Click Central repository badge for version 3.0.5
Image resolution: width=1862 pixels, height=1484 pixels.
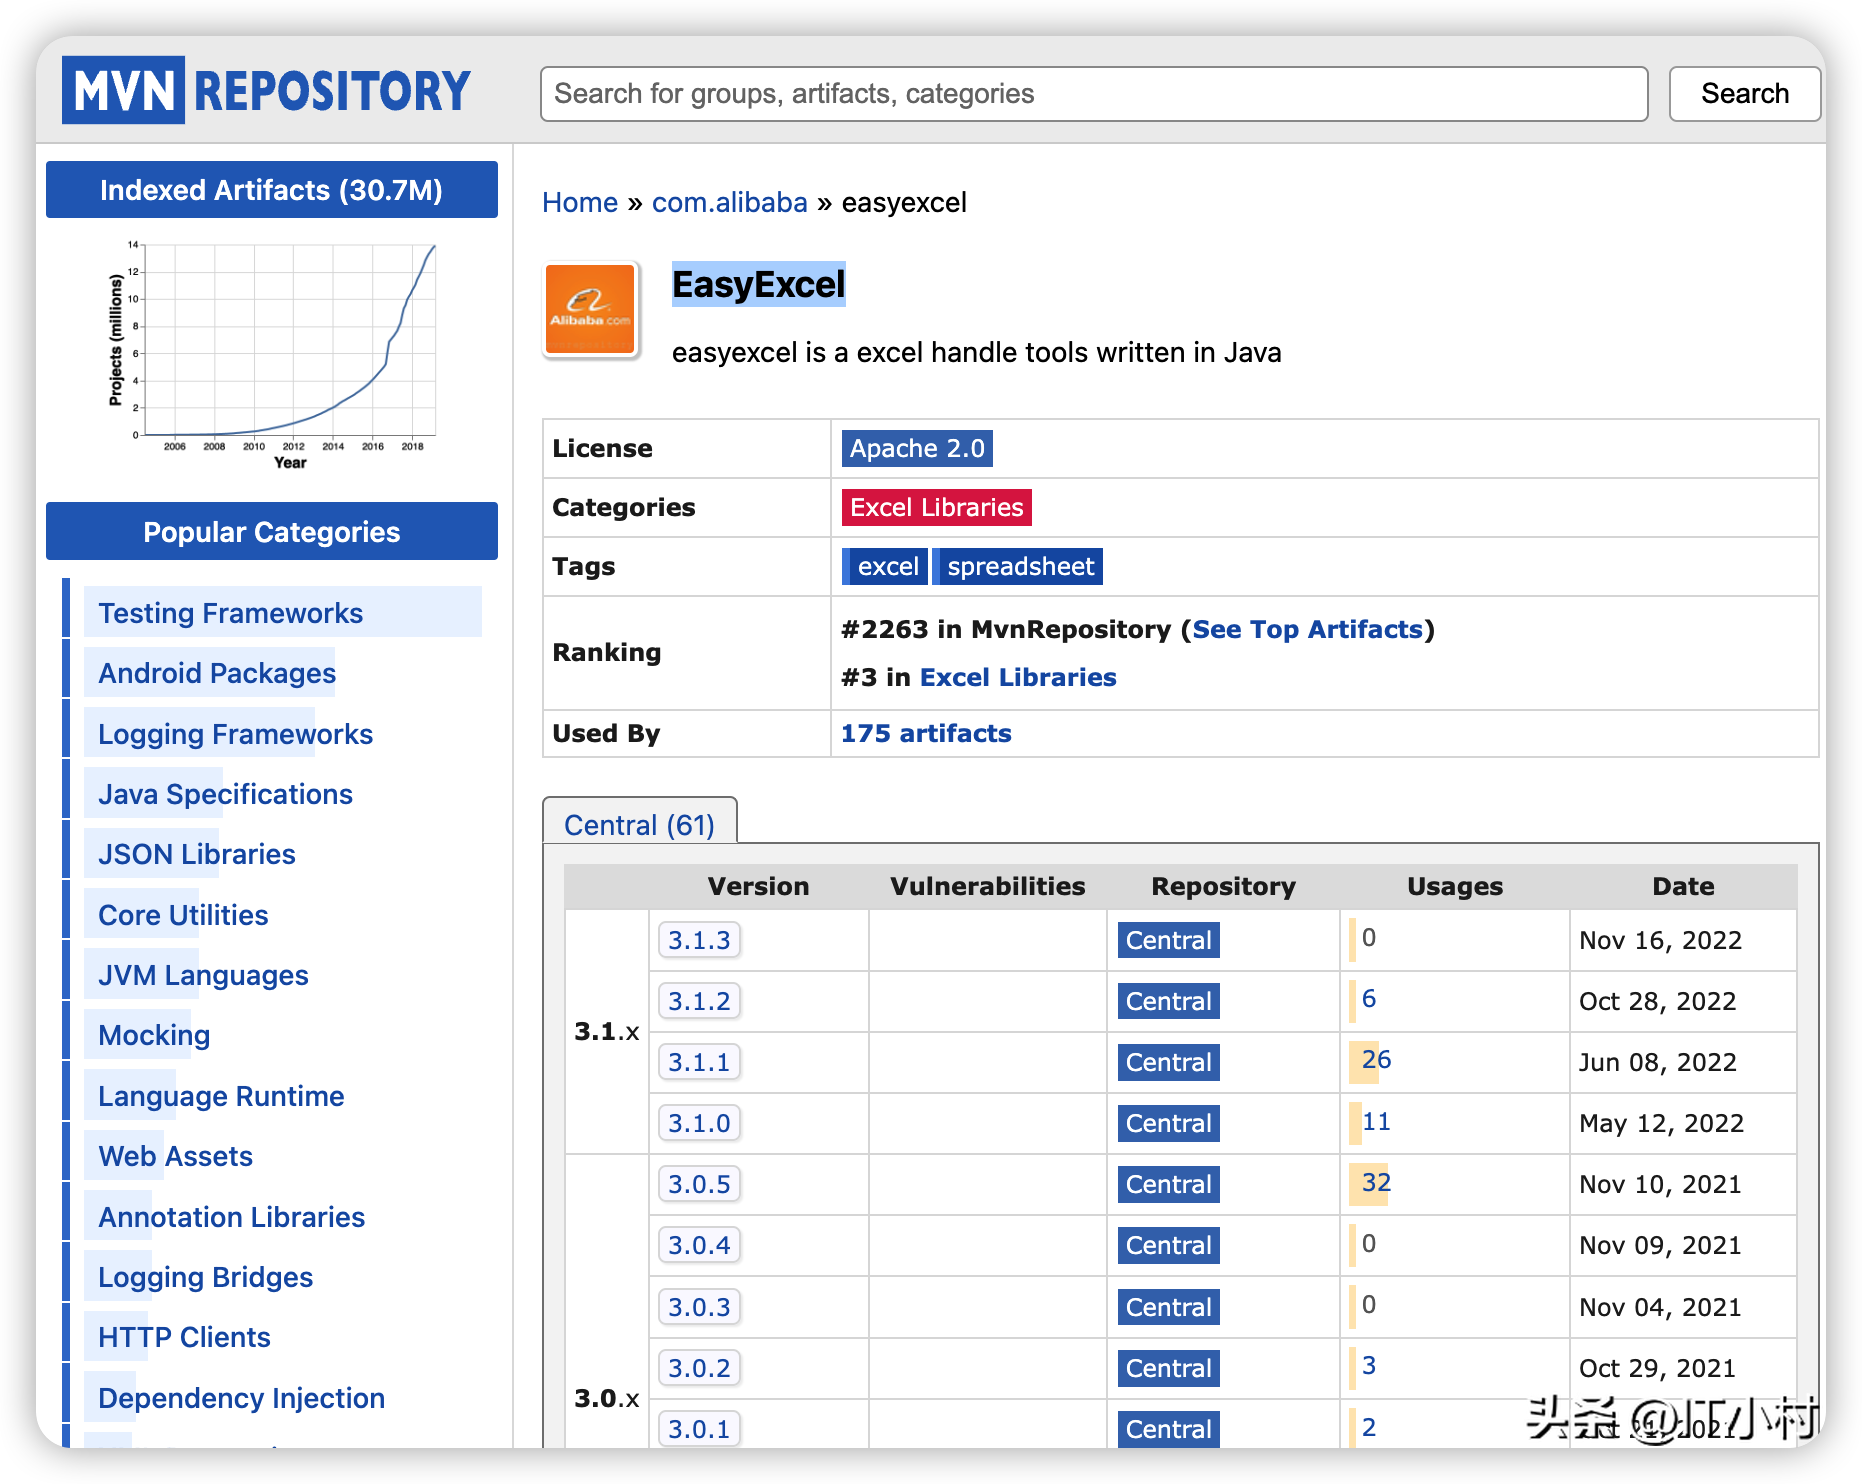coord(1169,1185)
